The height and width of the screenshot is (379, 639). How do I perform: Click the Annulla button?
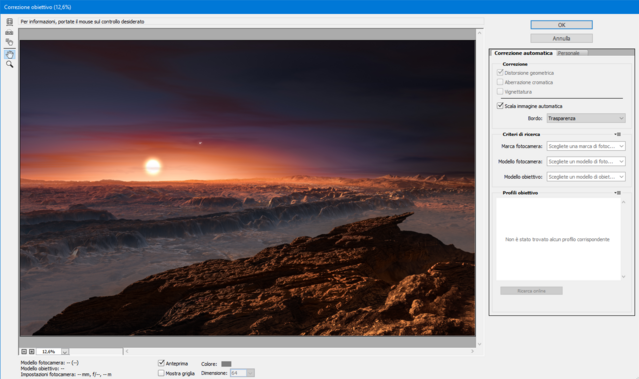point(561,38)
